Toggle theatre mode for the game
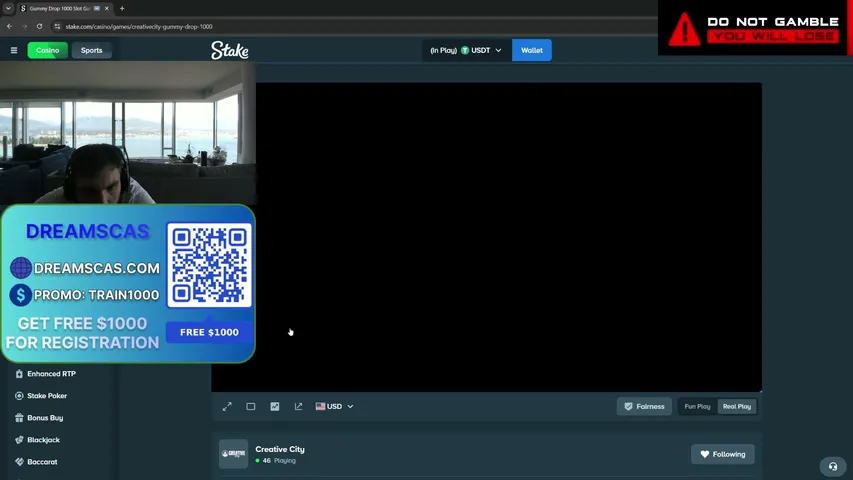This screenshot has height=480, width=853. pyautogui.click(x=251, y=407)
